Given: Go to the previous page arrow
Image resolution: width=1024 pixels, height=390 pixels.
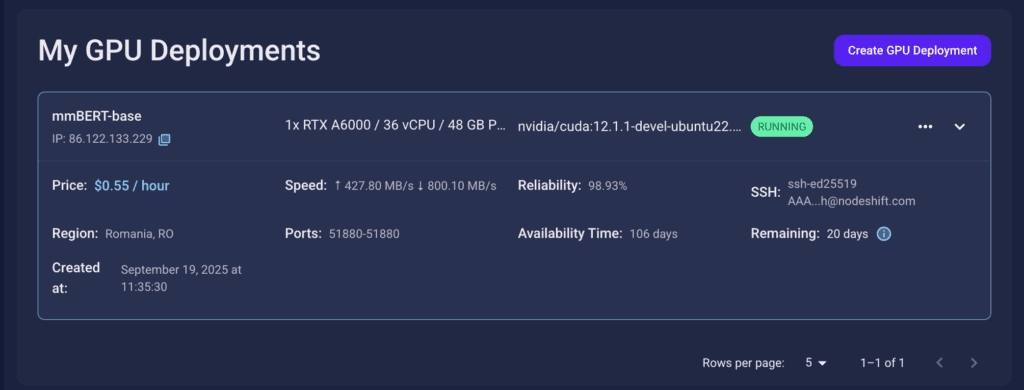Looking at the screenshot, I should point(940,363).
